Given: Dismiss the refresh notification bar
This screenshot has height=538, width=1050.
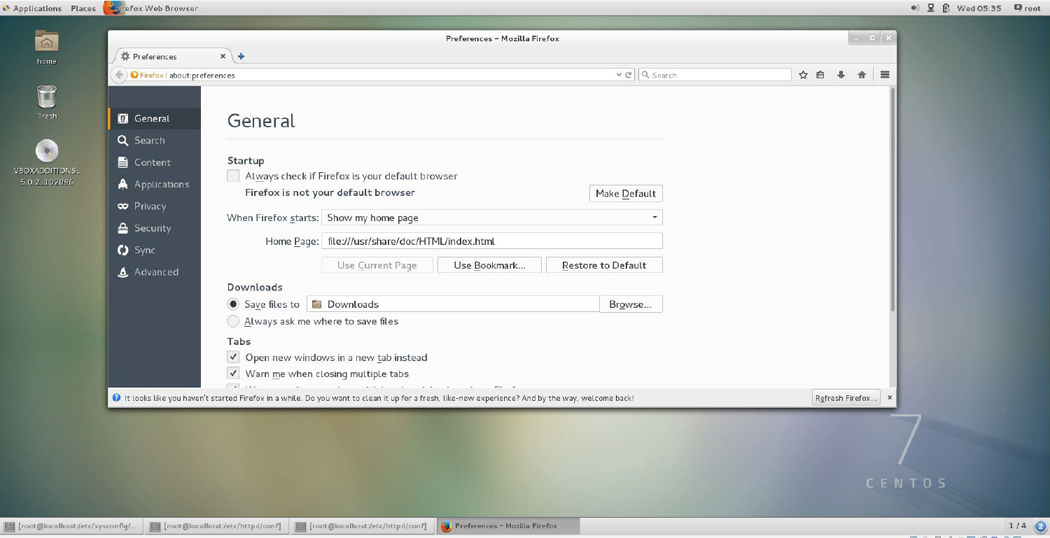Looking at the screenshot, I should point(889,398).
